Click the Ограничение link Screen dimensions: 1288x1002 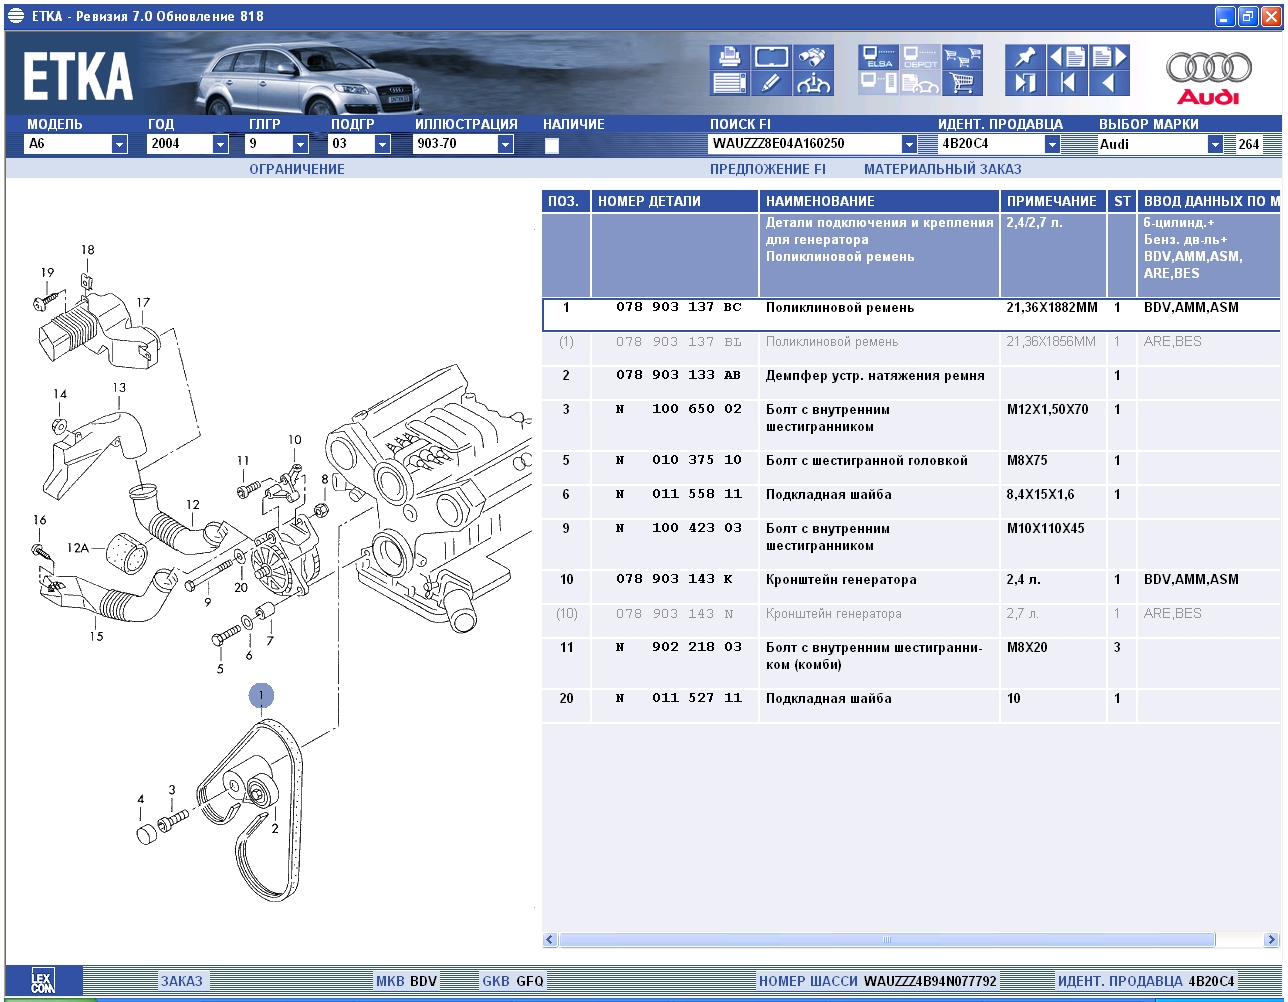click(x=297, y=169)
